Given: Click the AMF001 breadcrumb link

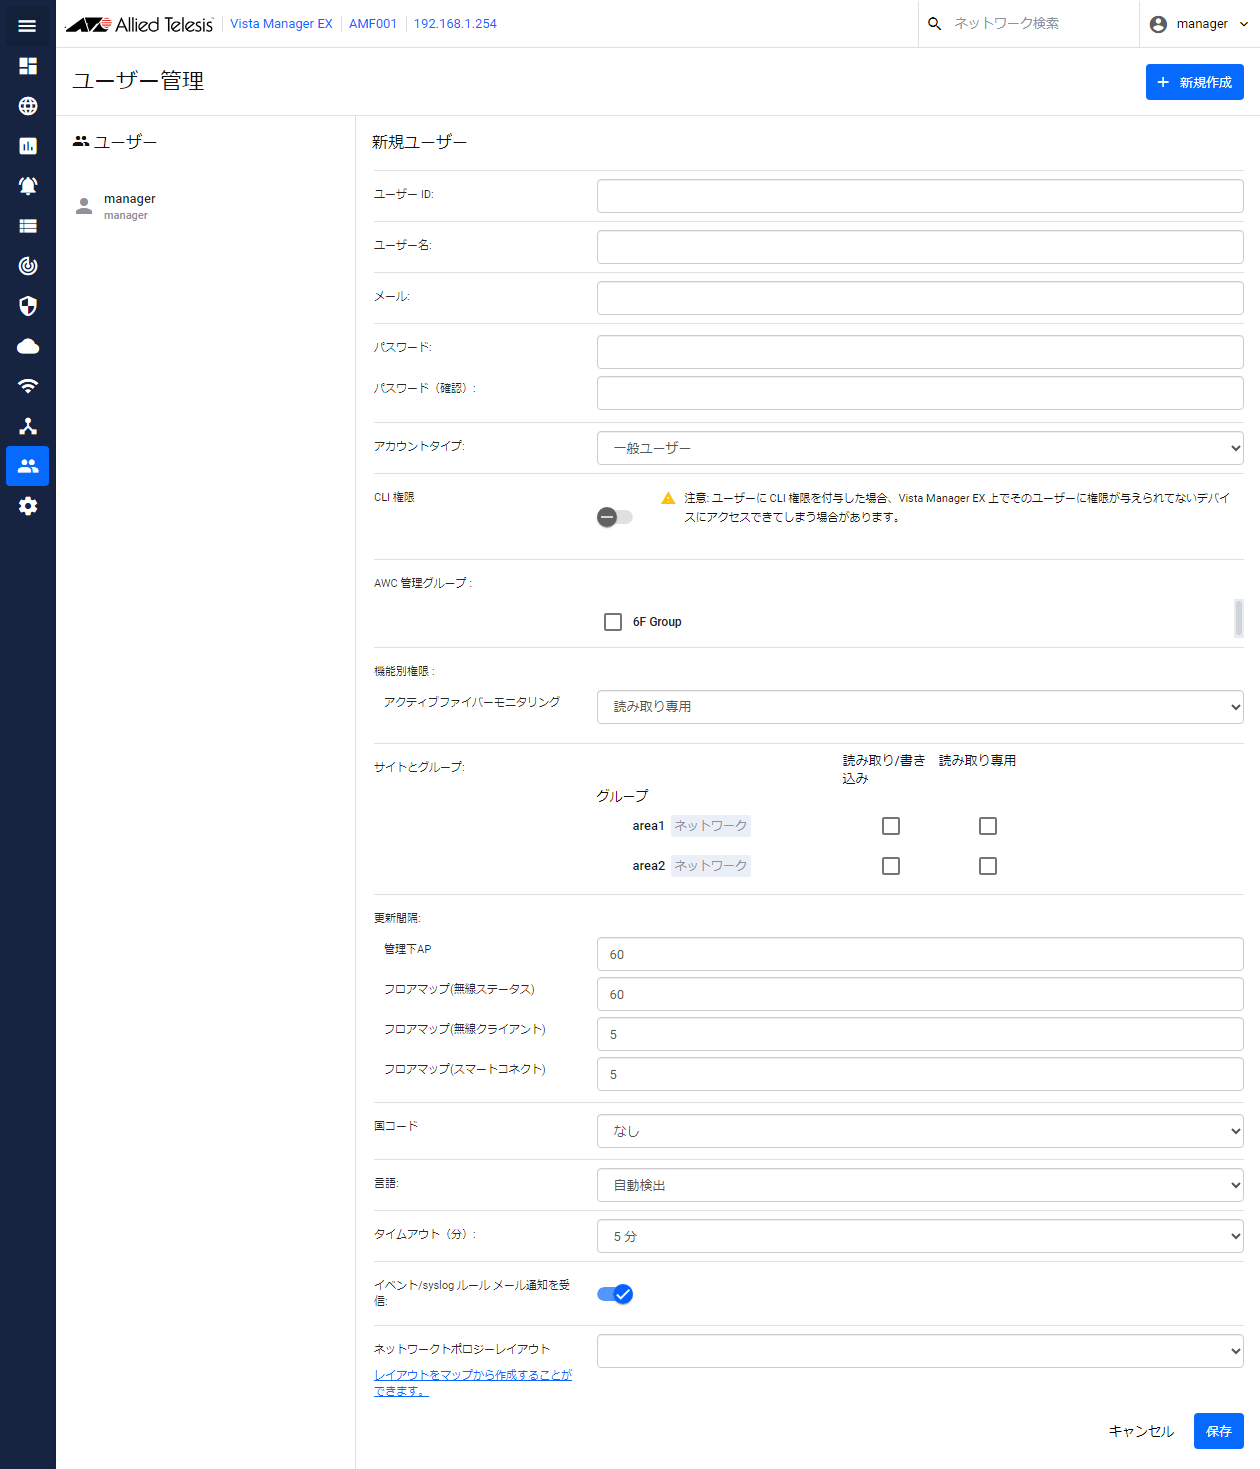Looking at the screenshot, I should pos(373,24).
